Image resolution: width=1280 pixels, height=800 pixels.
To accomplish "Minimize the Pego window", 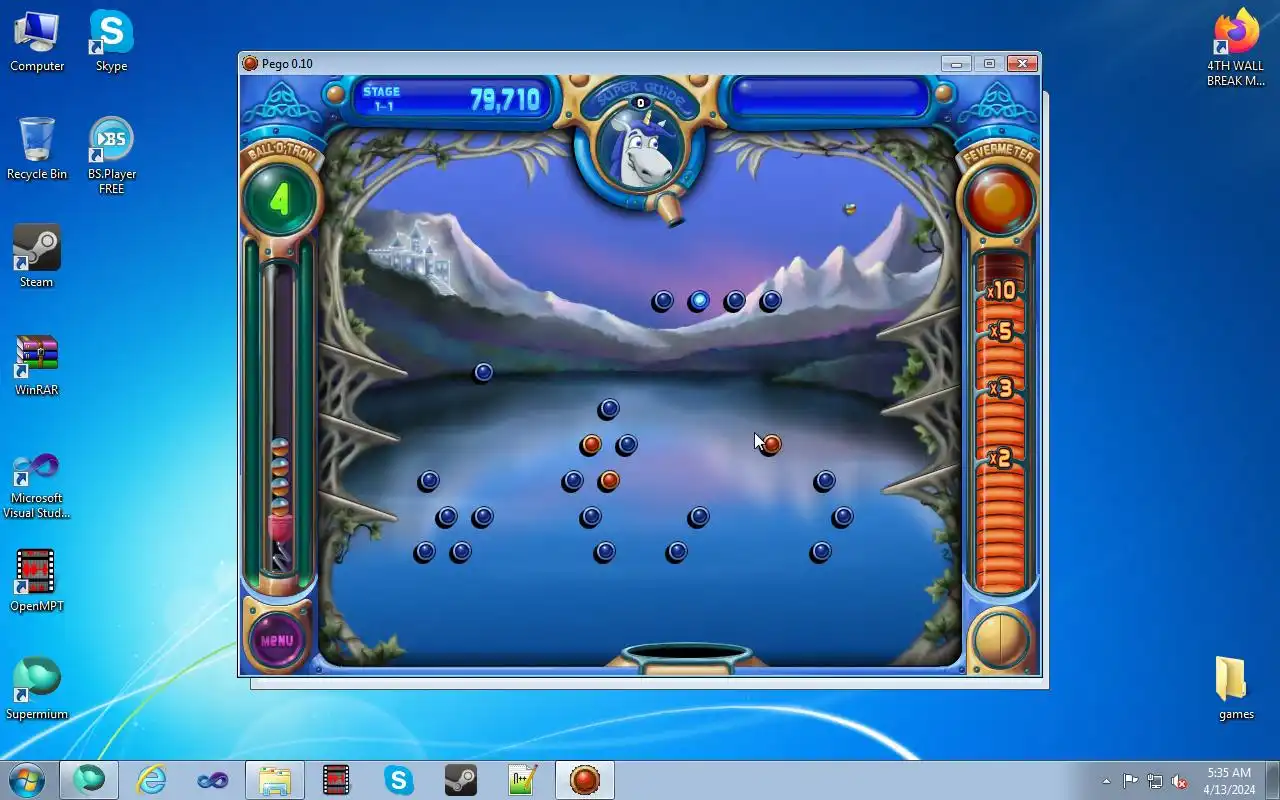I will click(x=956, y=64).
